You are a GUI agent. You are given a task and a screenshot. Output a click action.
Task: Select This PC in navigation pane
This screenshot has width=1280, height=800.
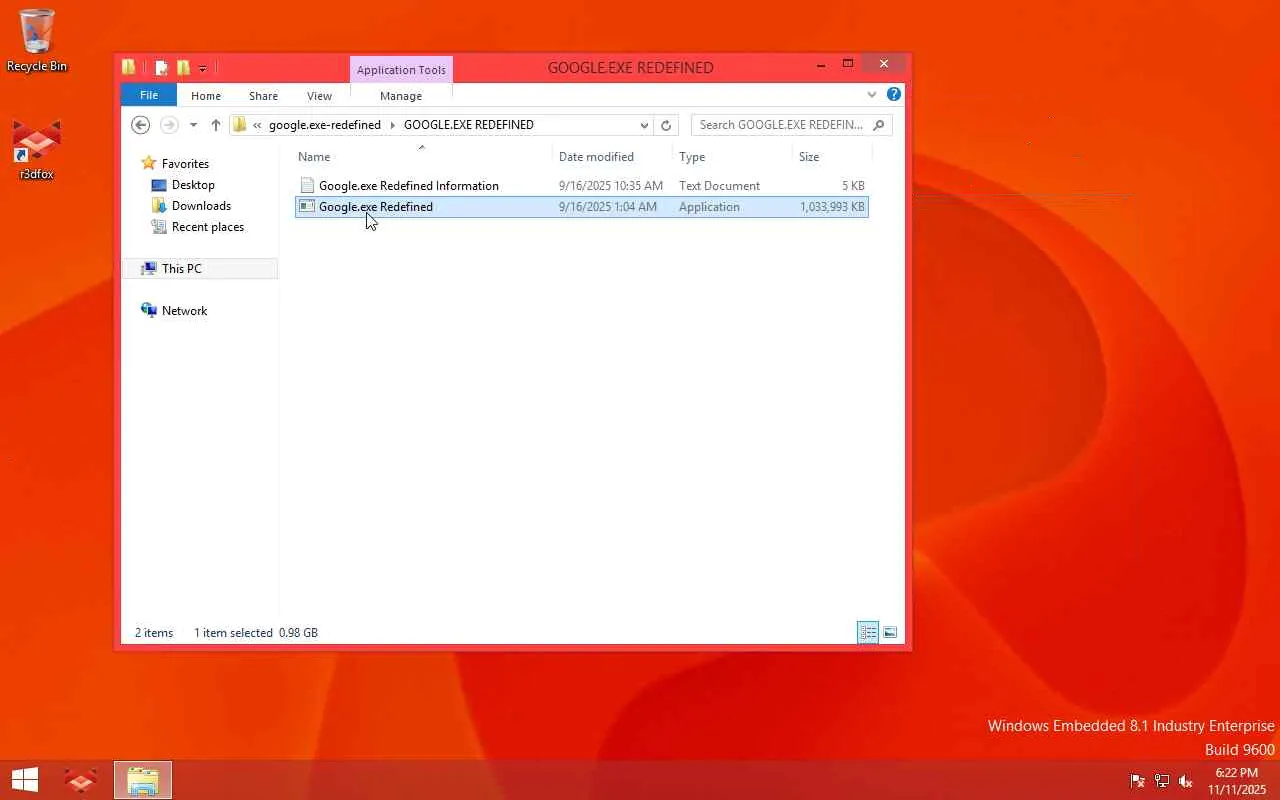[x=200, y=269]
